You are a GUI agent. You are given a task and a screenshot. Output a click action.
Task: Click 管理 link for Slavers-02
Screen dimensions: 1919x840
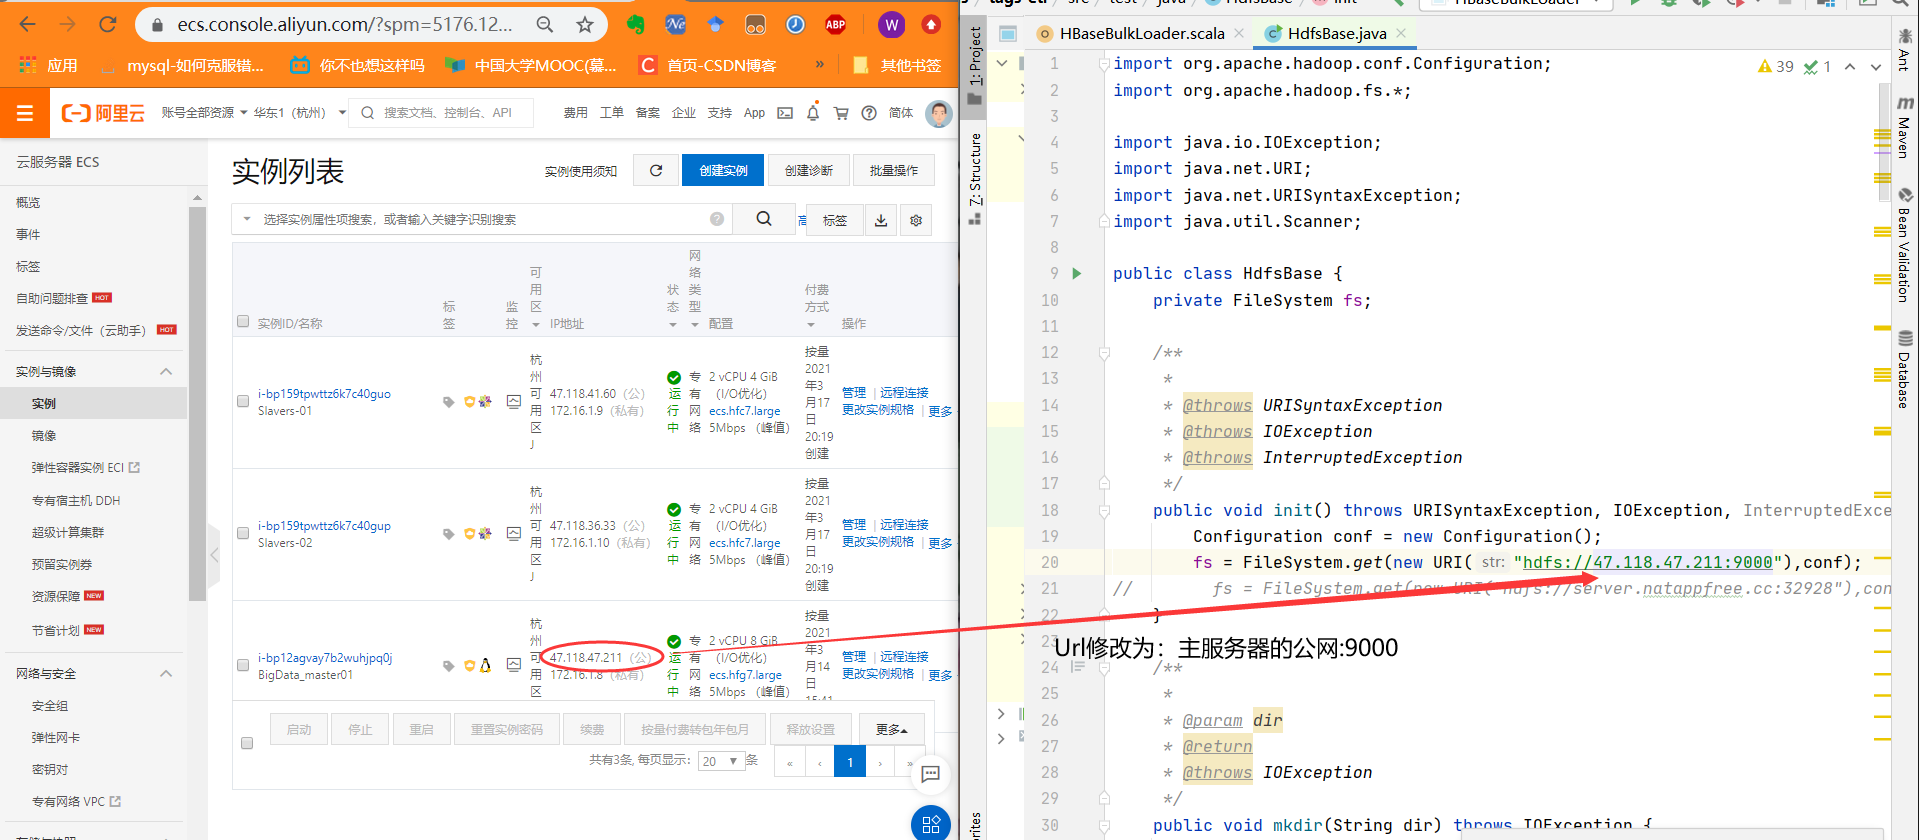coord(854,524)
